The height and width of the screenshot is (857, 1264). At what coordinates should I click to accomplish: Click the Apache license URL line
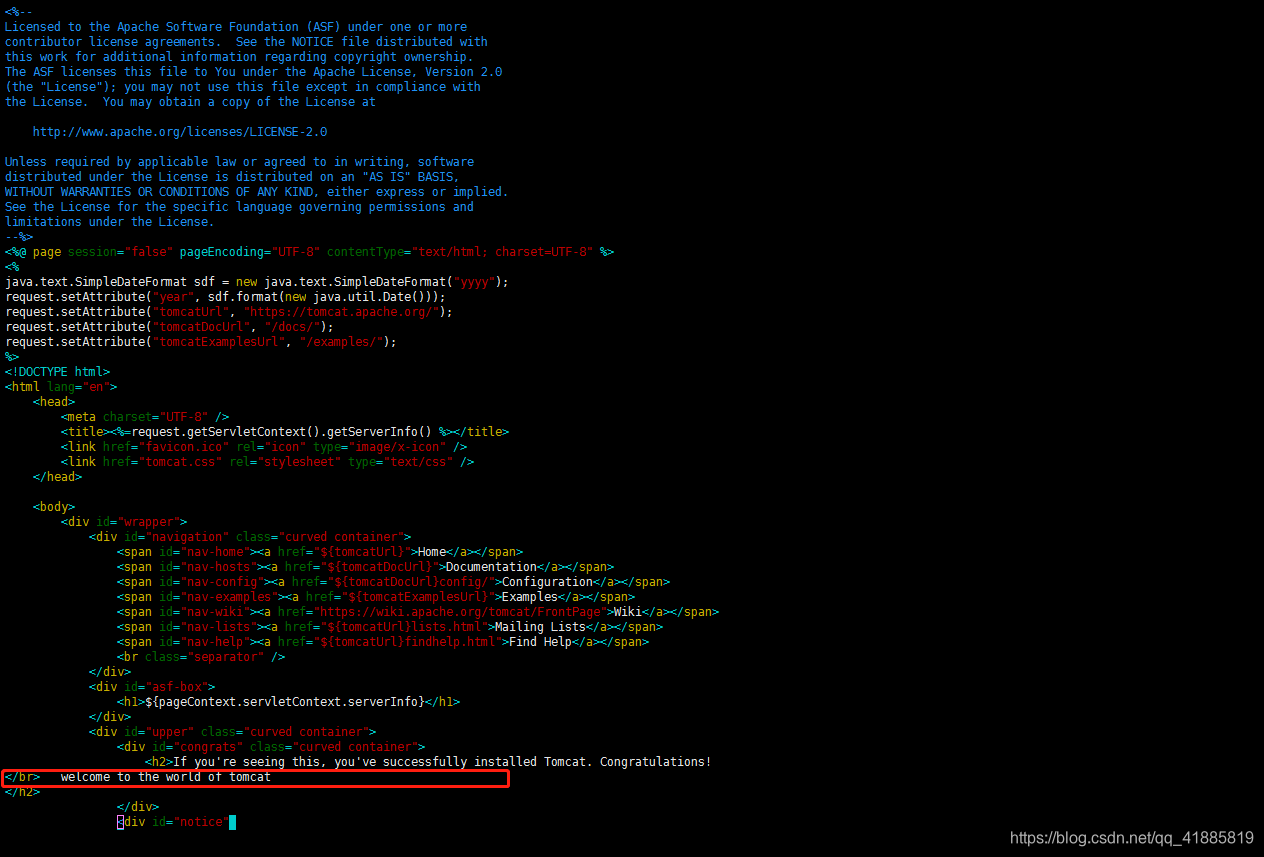180,132
